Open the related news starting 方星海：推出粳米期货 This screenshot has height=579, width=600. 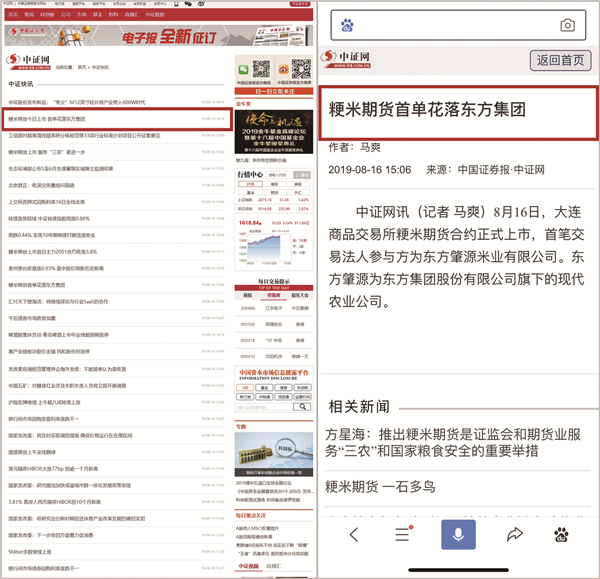point(453,442)
